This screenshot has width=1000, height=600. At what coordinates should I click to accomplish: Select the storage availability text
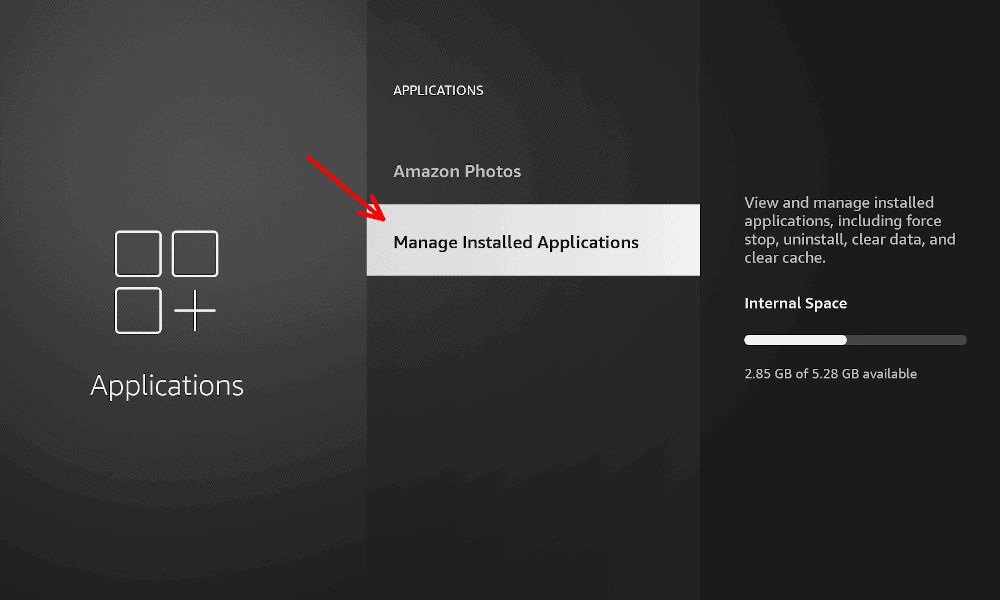click(x=830, y=373)
